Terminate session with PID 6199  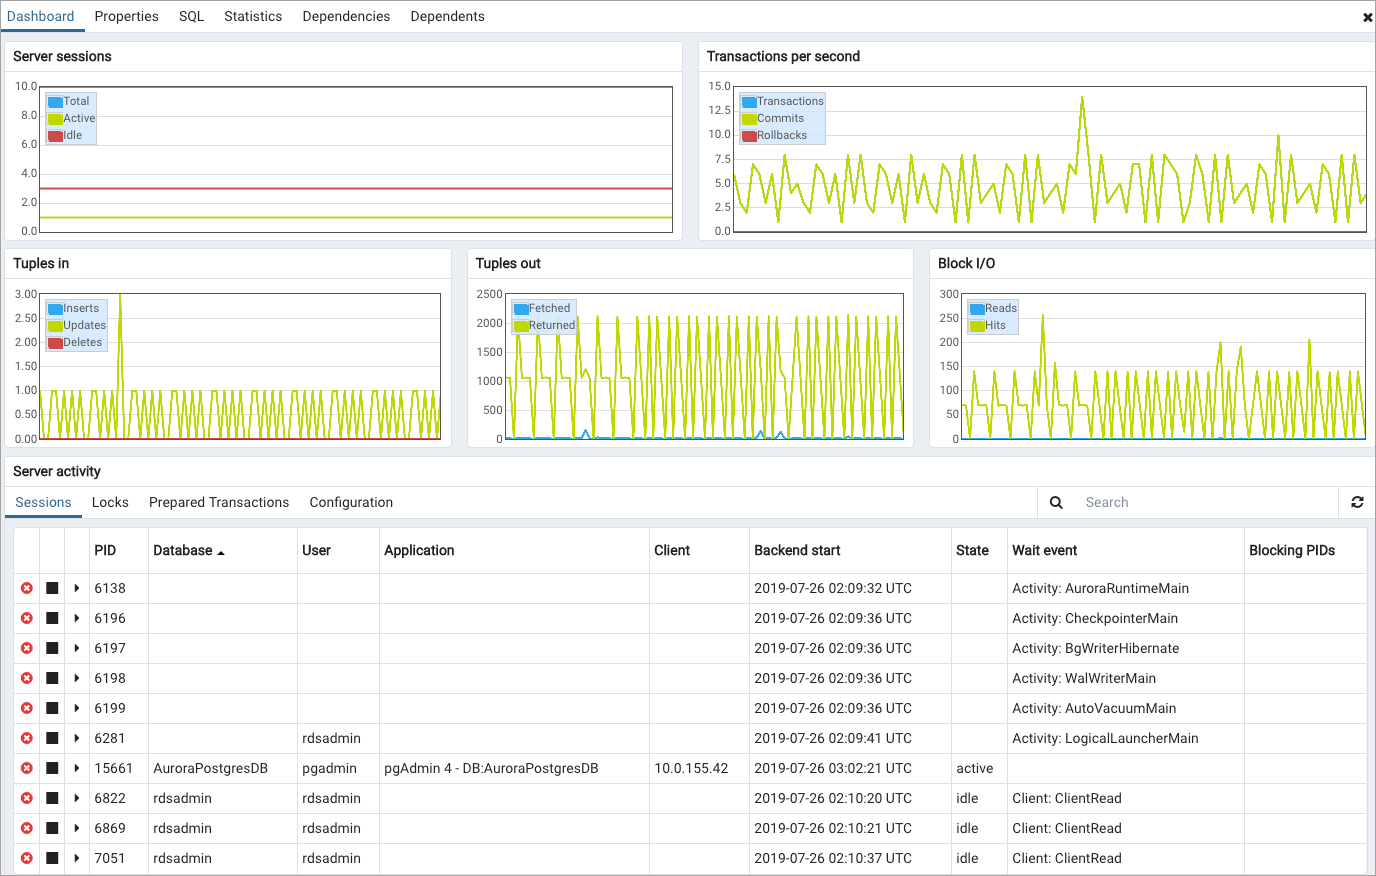click(27, 708)
